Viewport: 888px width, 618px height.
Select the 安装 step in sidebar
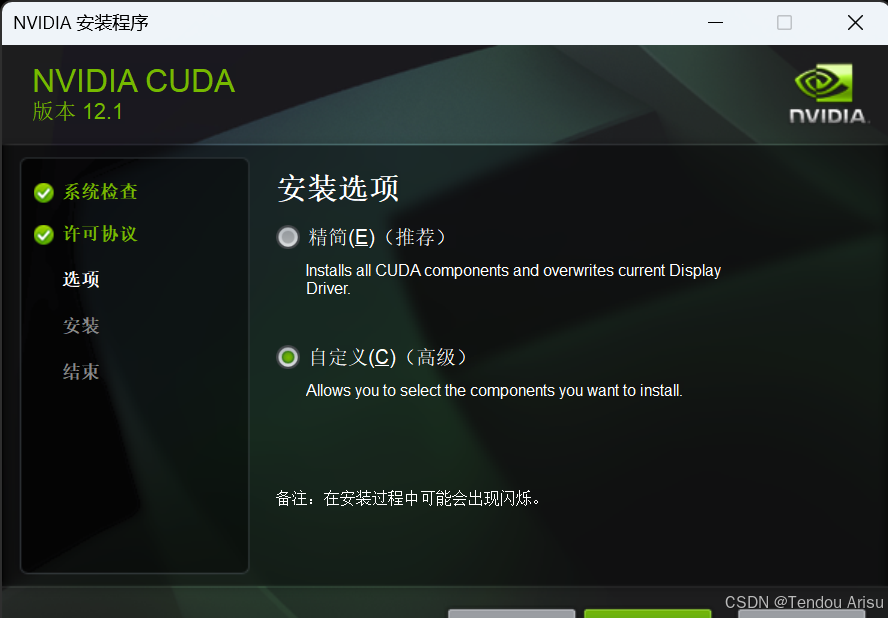81,326
